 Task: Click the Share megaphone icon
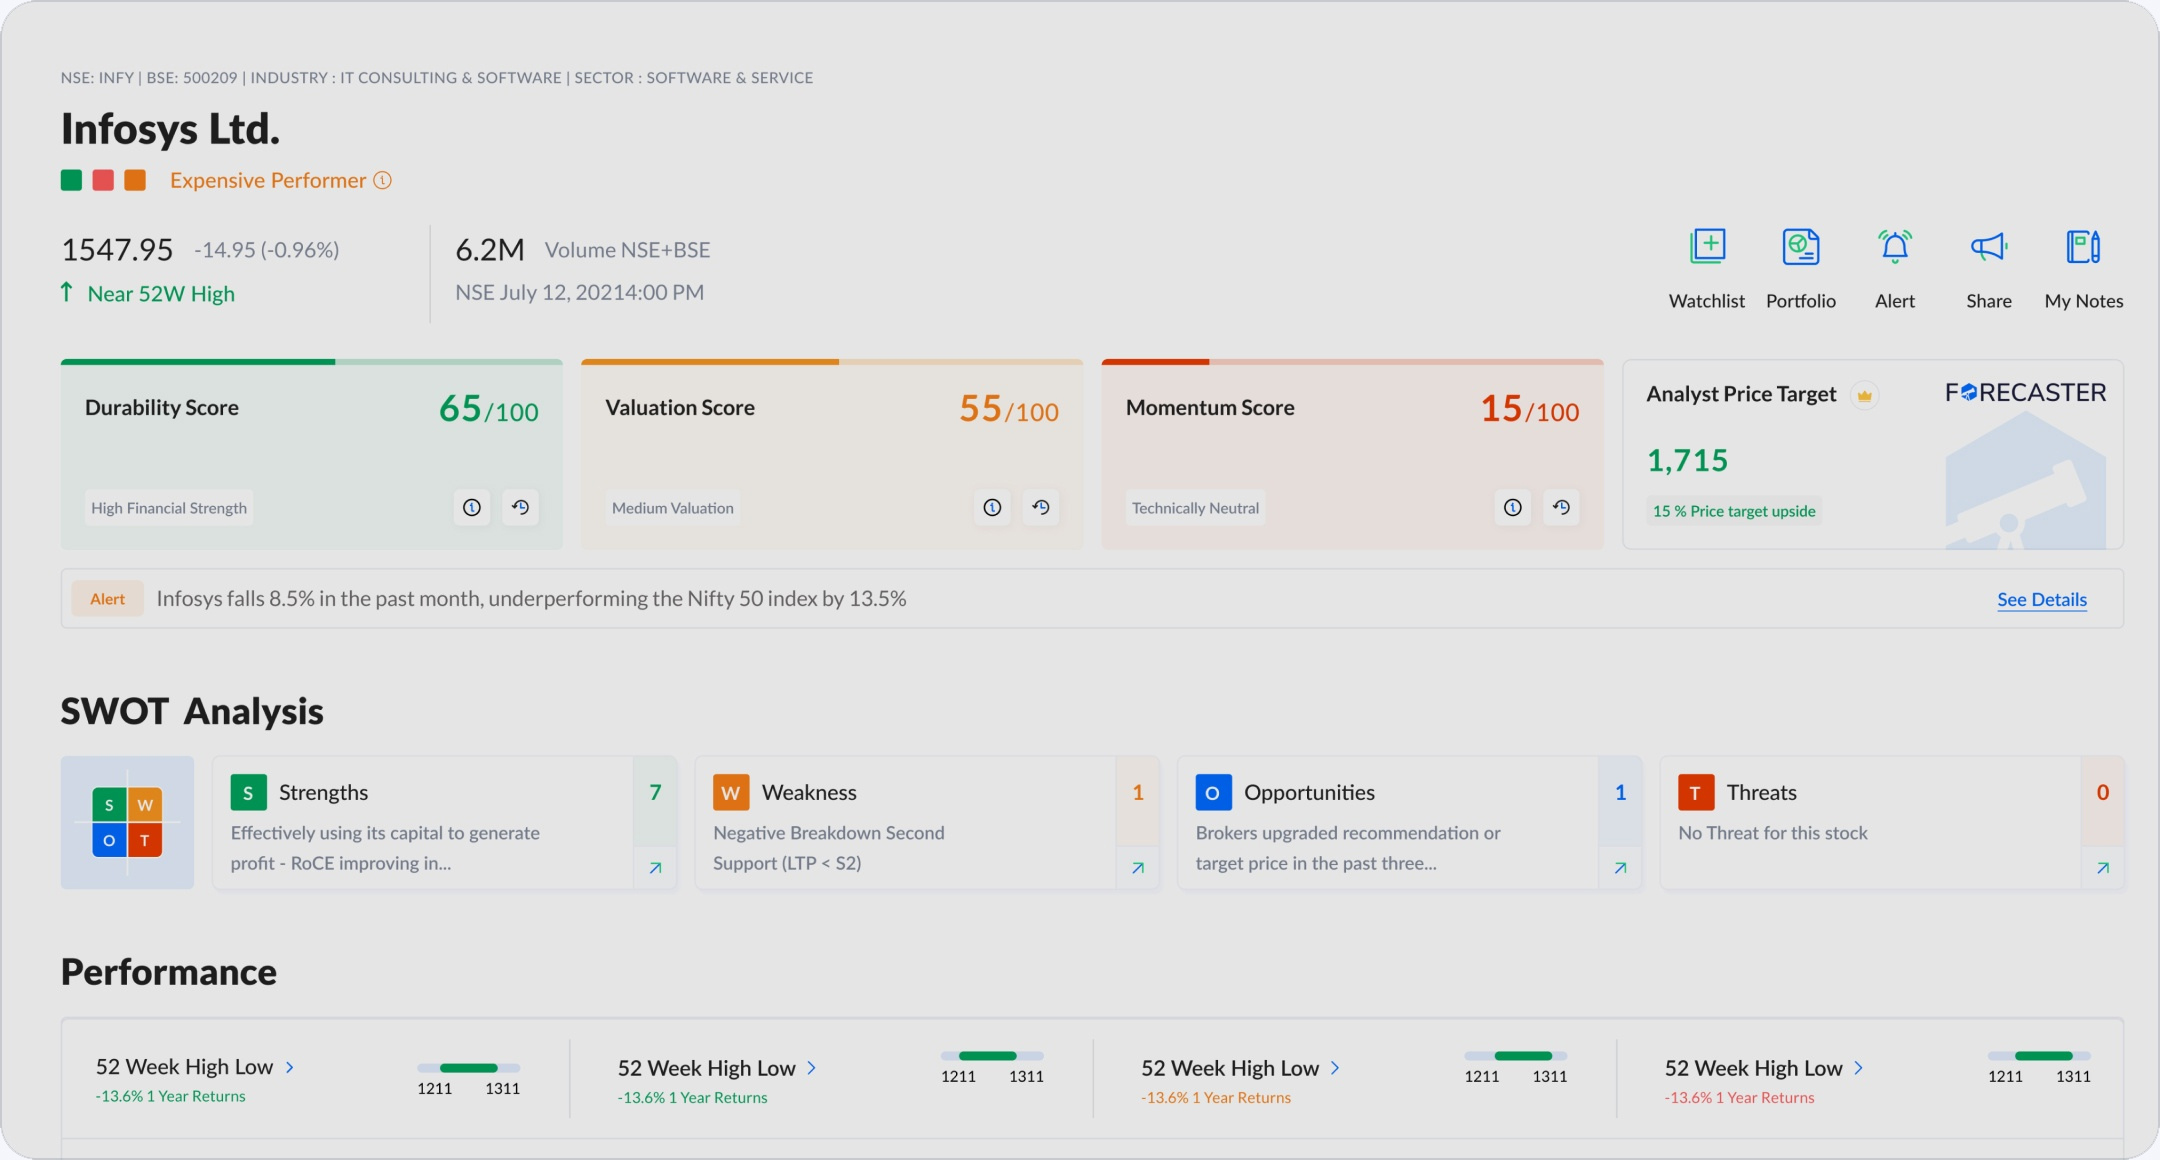[1988, 246]
